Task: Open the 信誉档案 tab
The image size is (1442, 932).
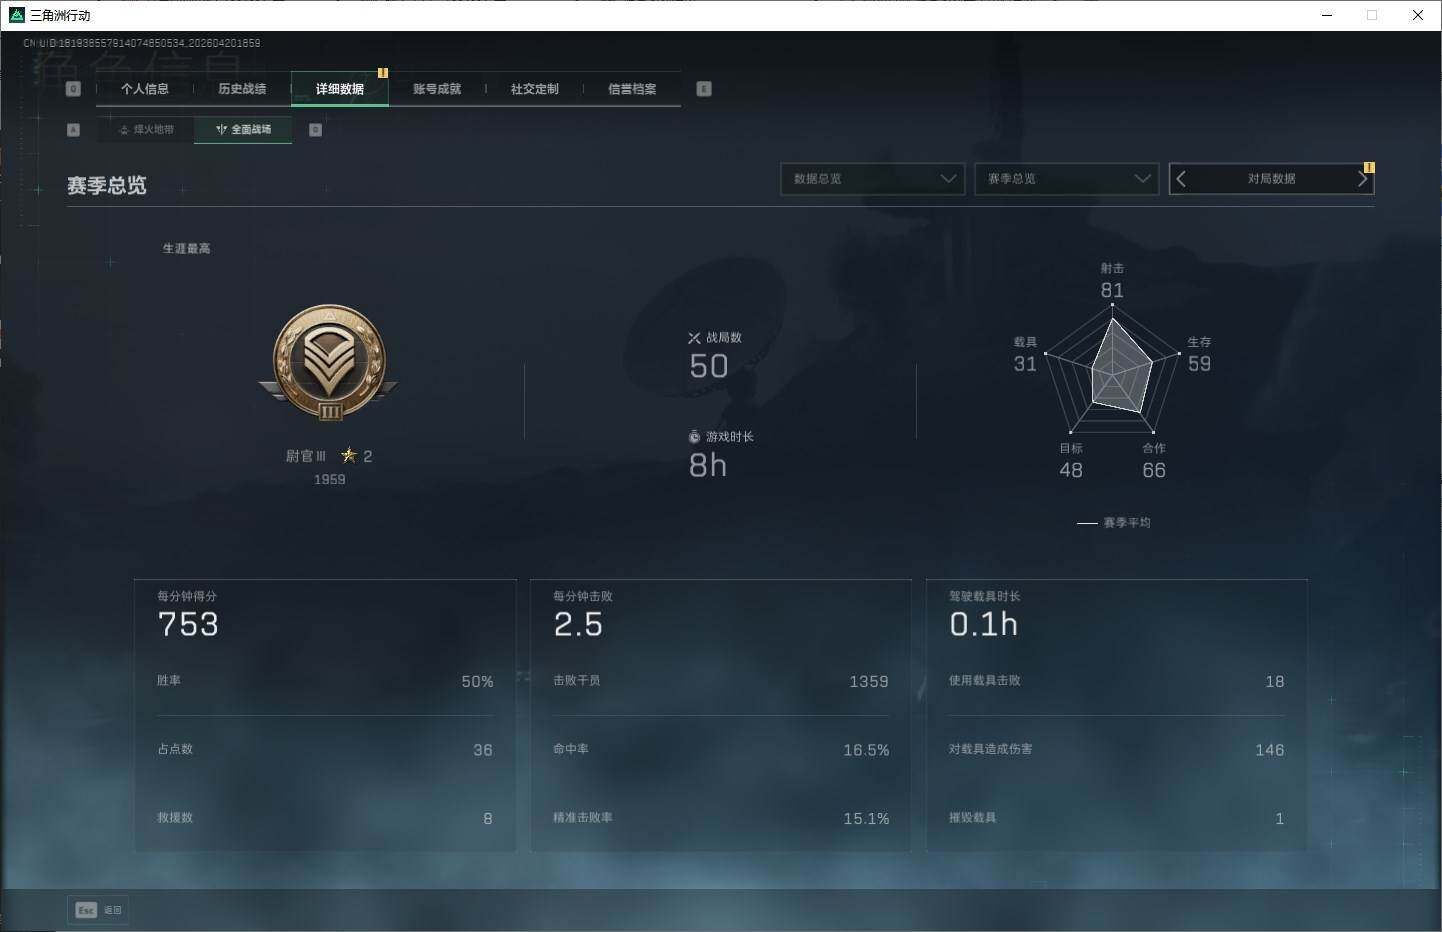Action: point(632,89)
